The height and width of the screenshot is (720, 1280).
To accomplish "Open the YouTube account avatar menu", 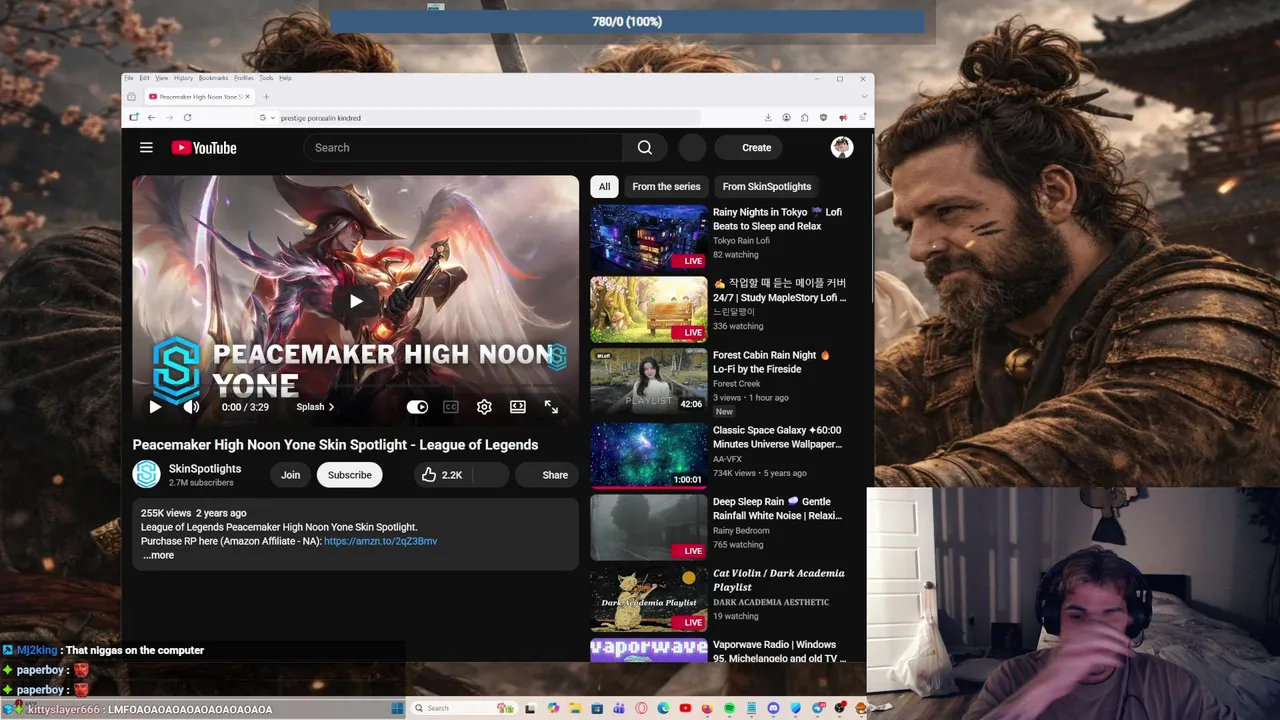I will pos(842,148).
